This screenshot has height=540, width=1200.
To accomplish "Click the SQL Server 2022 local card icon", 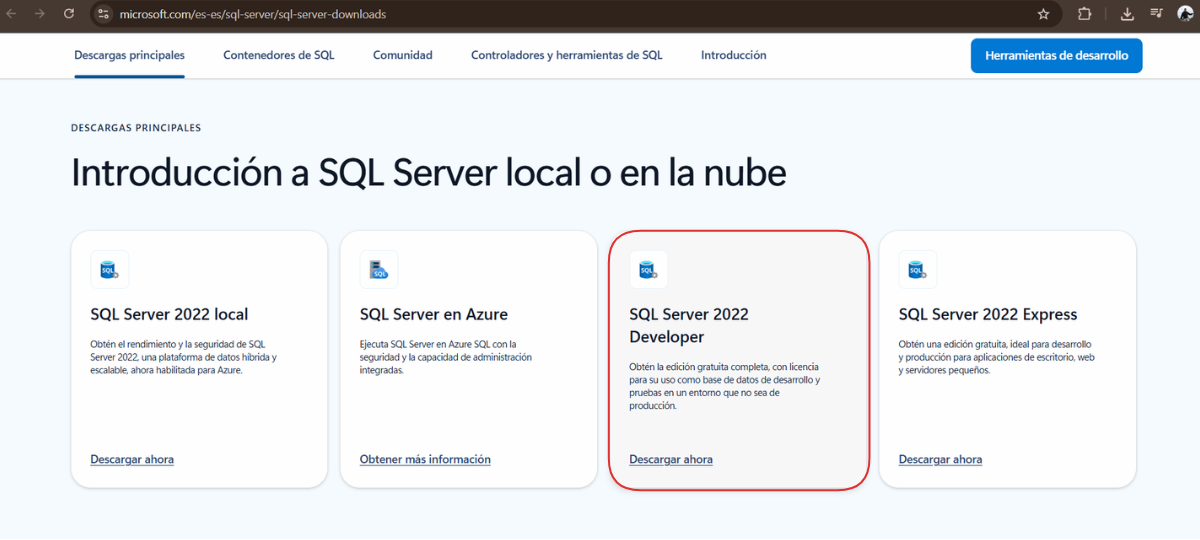I will pyautogui.click(x=109, y=270).
